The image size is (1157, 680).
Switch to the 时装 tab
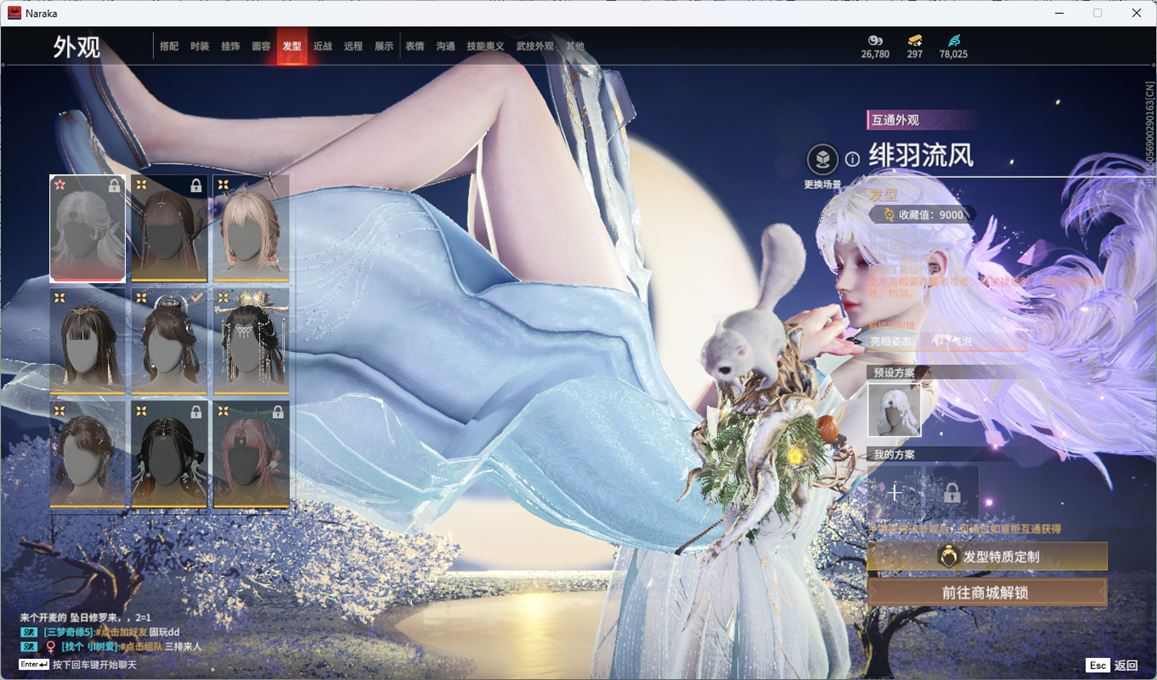[200, 46]
